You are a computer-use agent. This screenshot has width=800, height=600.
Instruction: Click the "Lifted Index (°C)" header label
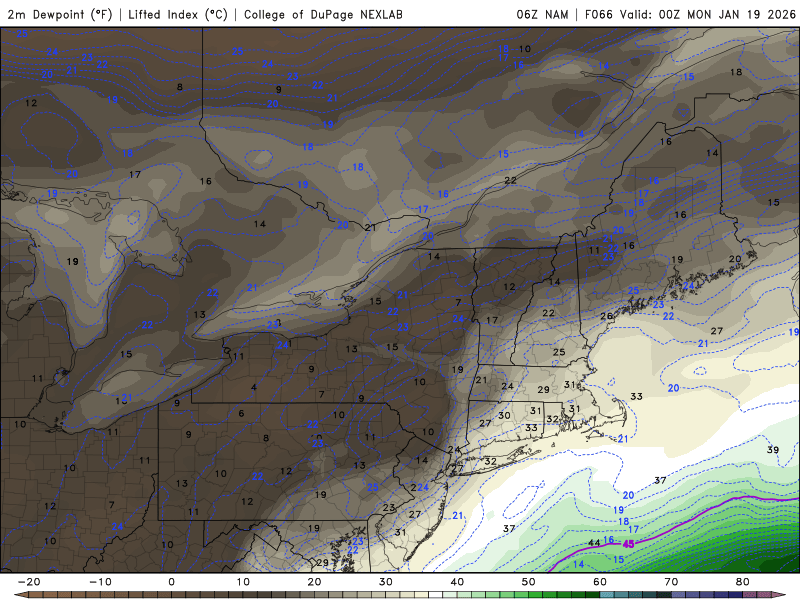tap(178, 14)
